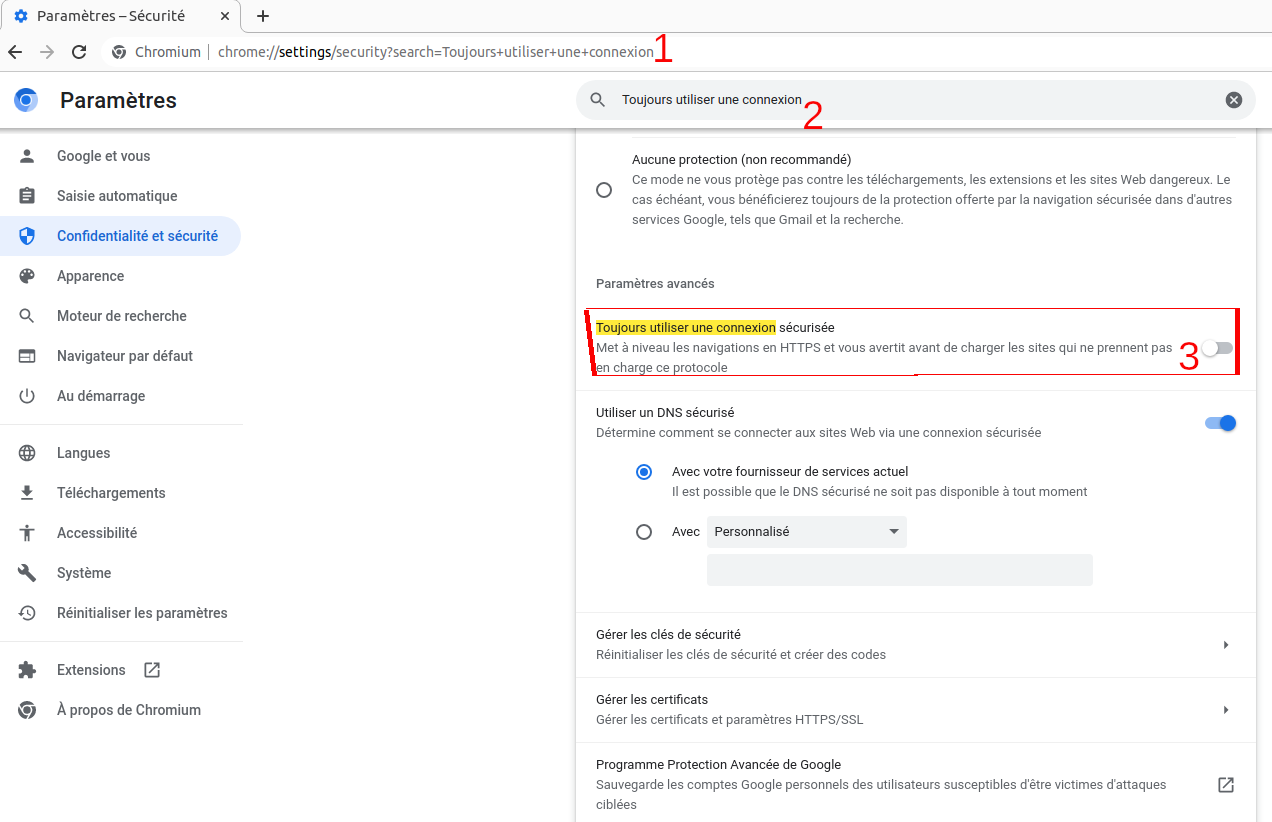1272x822 pixels.
Task: Click the Extensions puzzle piece icon
Action: 27,670
